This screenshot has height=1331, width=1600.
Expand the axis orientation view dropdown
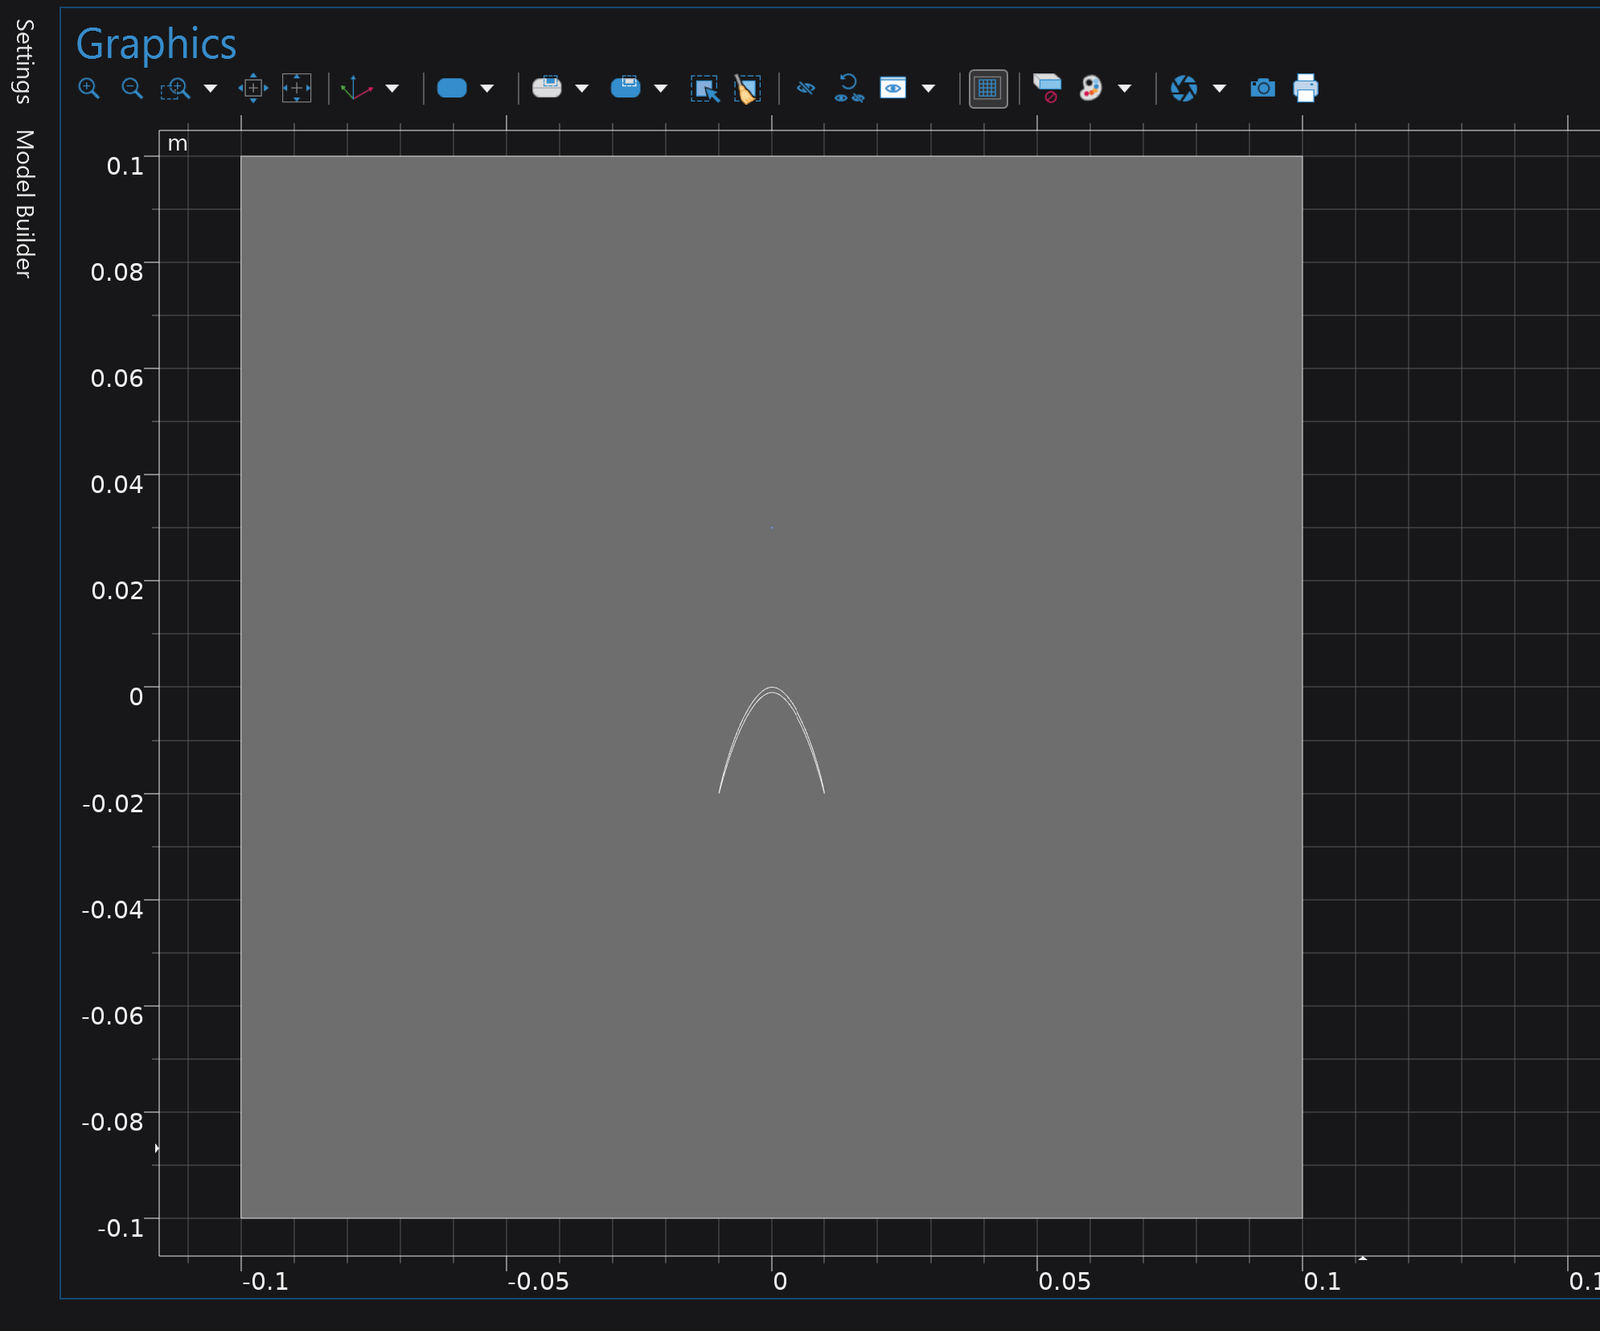(393, 88)
